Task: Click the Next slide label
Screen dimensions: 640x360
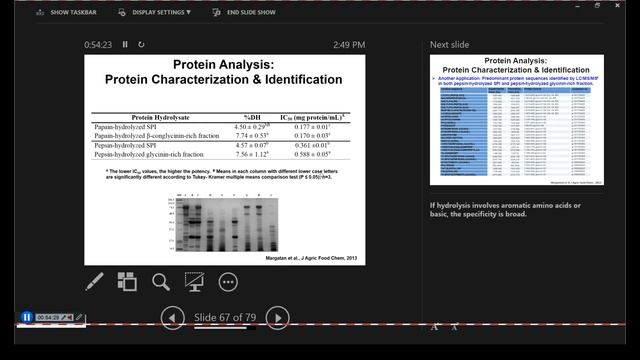Action: point(449,44)
